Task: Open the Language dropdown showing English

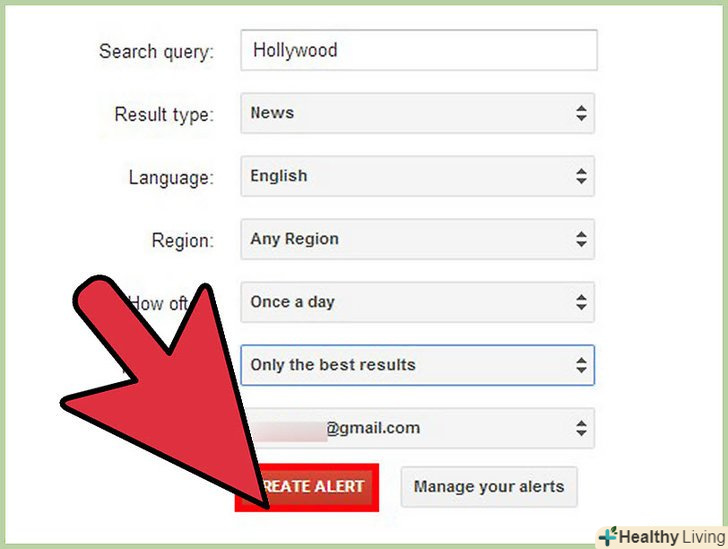Action: pos(417,176)
